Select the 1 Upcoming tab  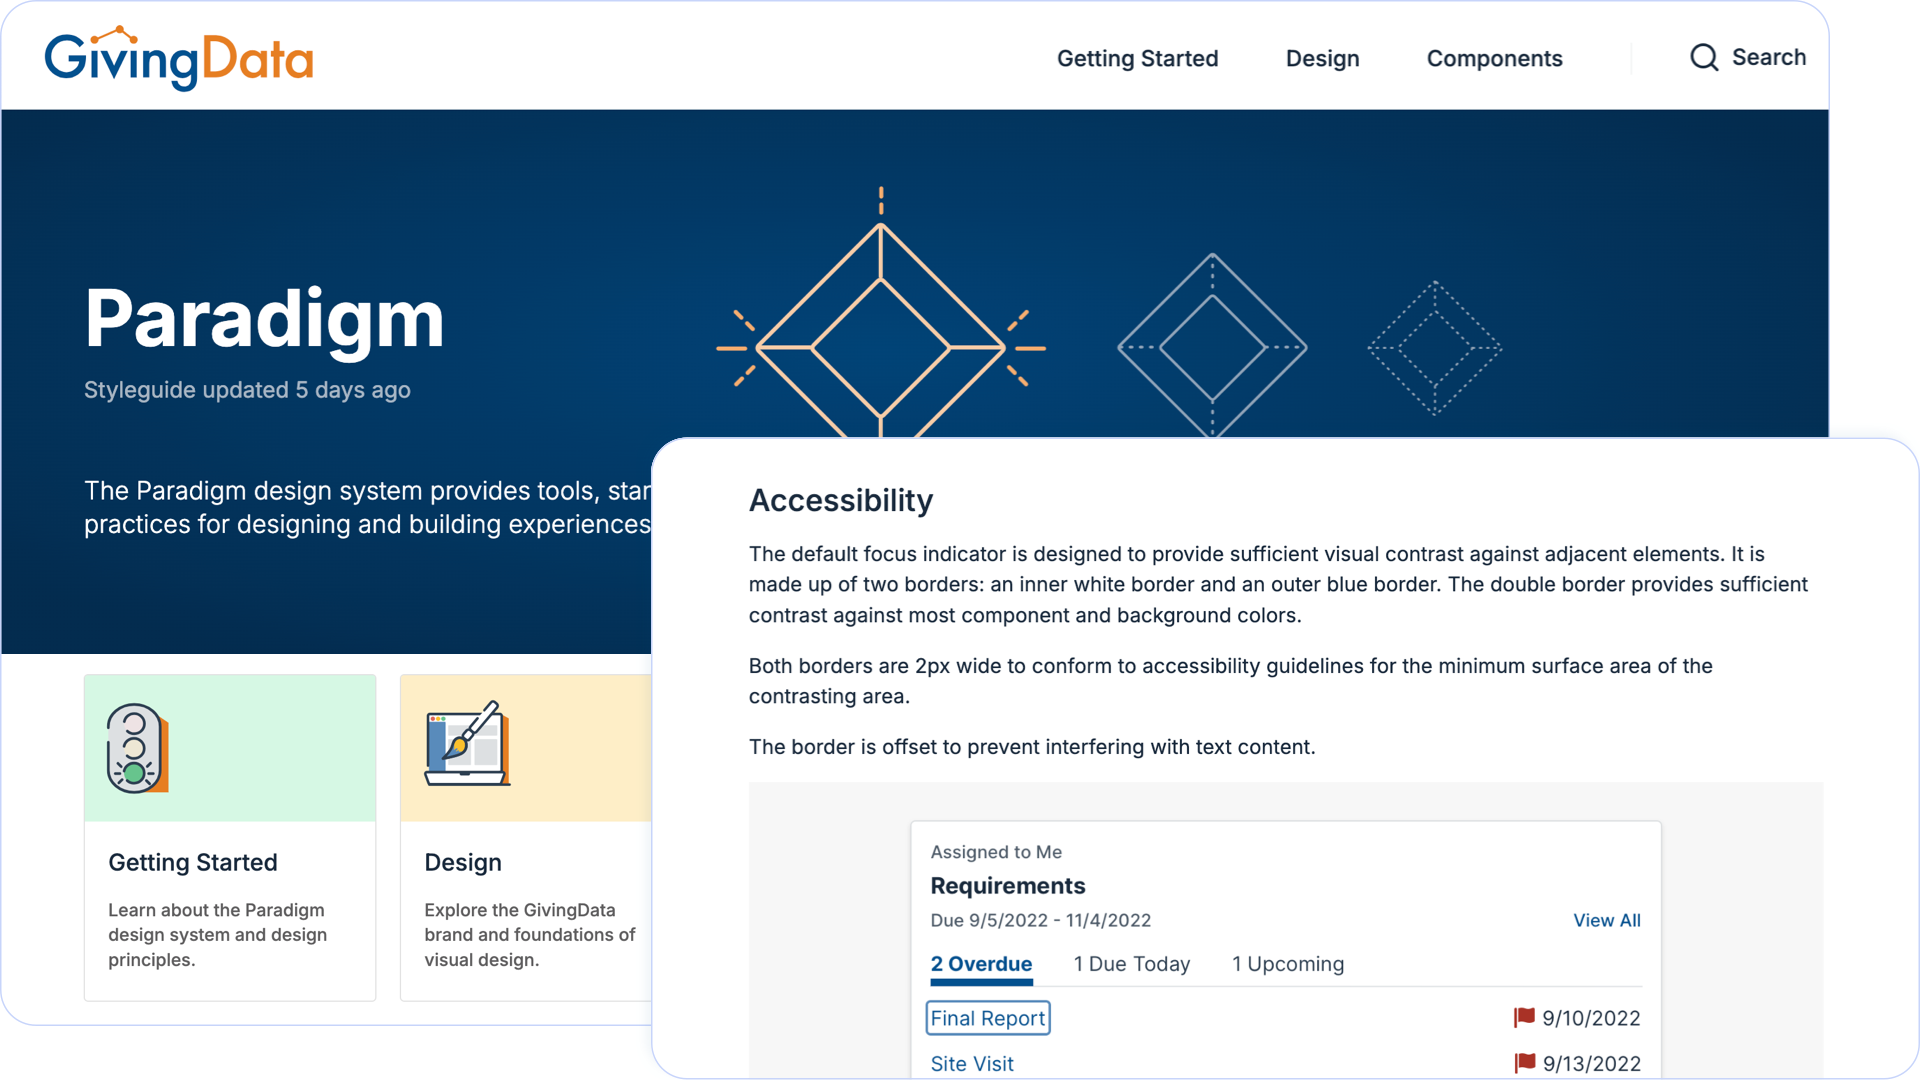1288,964
